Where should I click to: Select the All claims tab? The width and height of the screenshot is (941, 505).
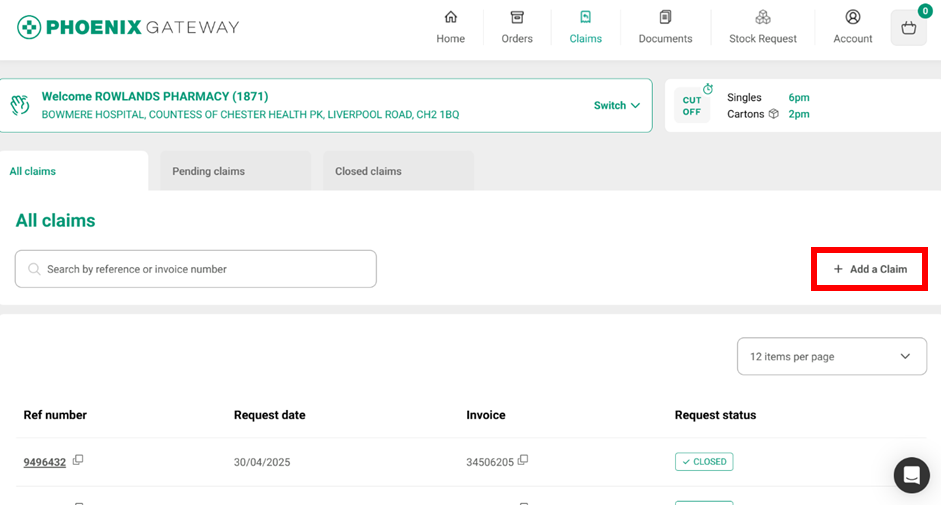tap(33, 171)
